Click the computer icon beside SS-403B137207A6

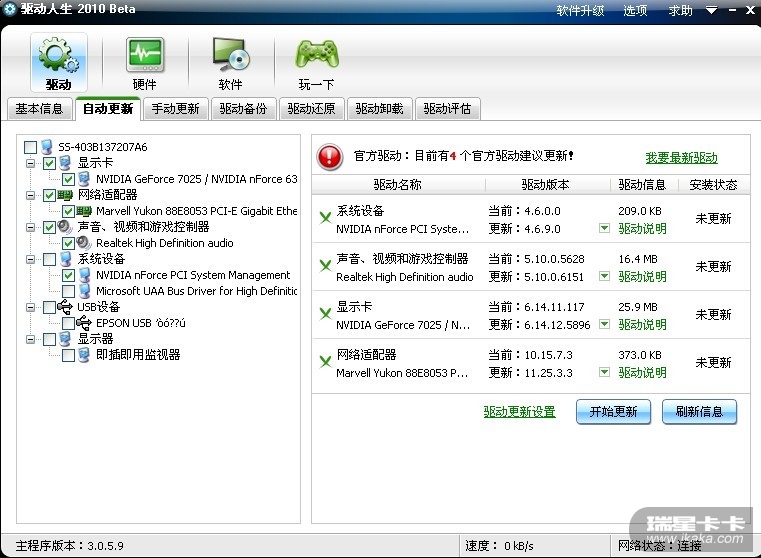[x=47, y=147]
